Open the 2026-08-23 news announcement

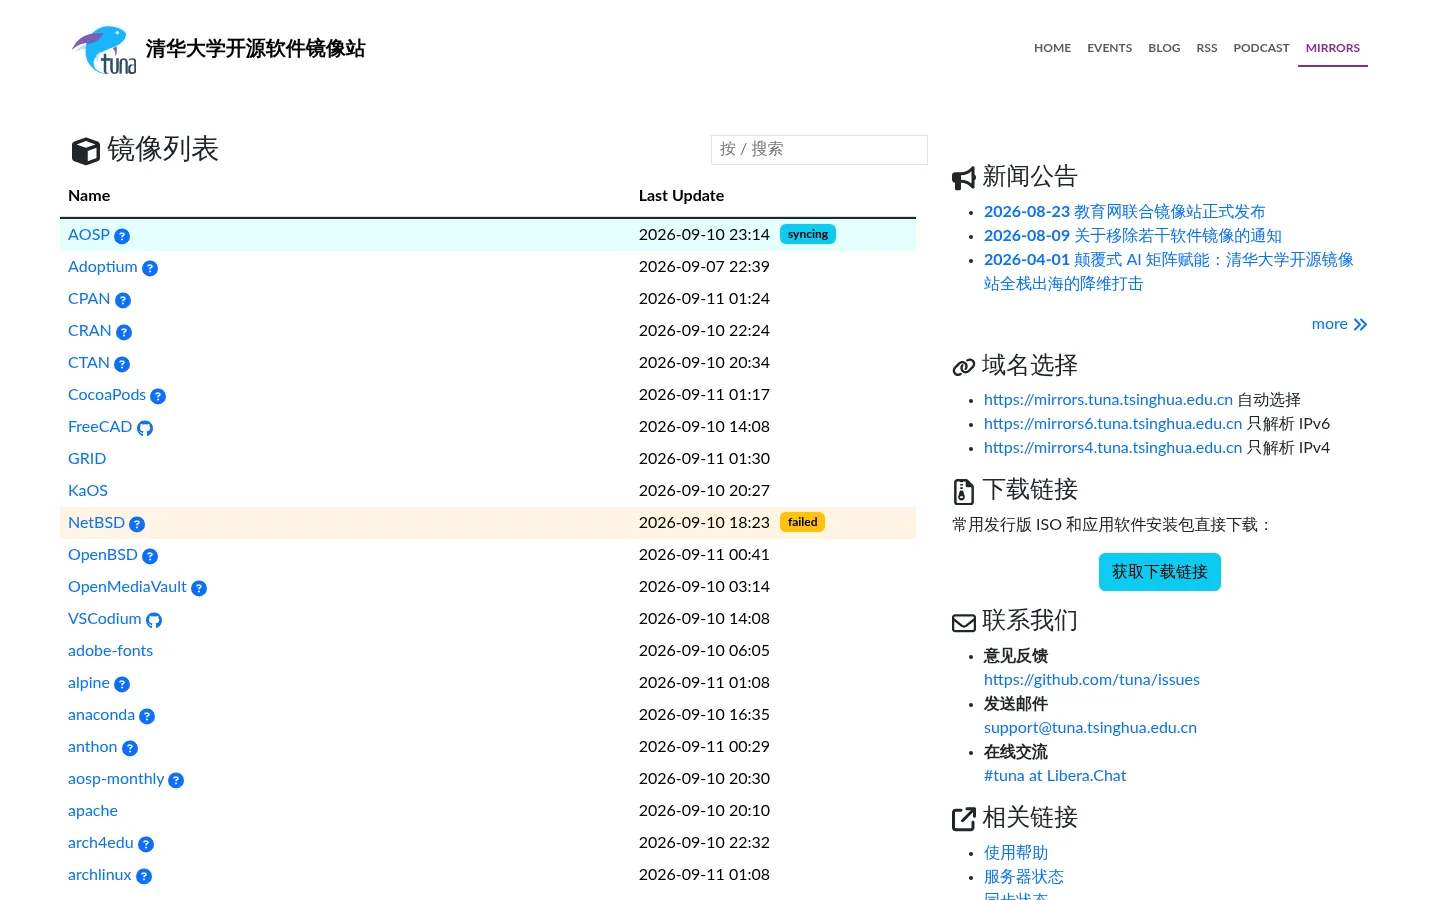[x=1125, y=212]
